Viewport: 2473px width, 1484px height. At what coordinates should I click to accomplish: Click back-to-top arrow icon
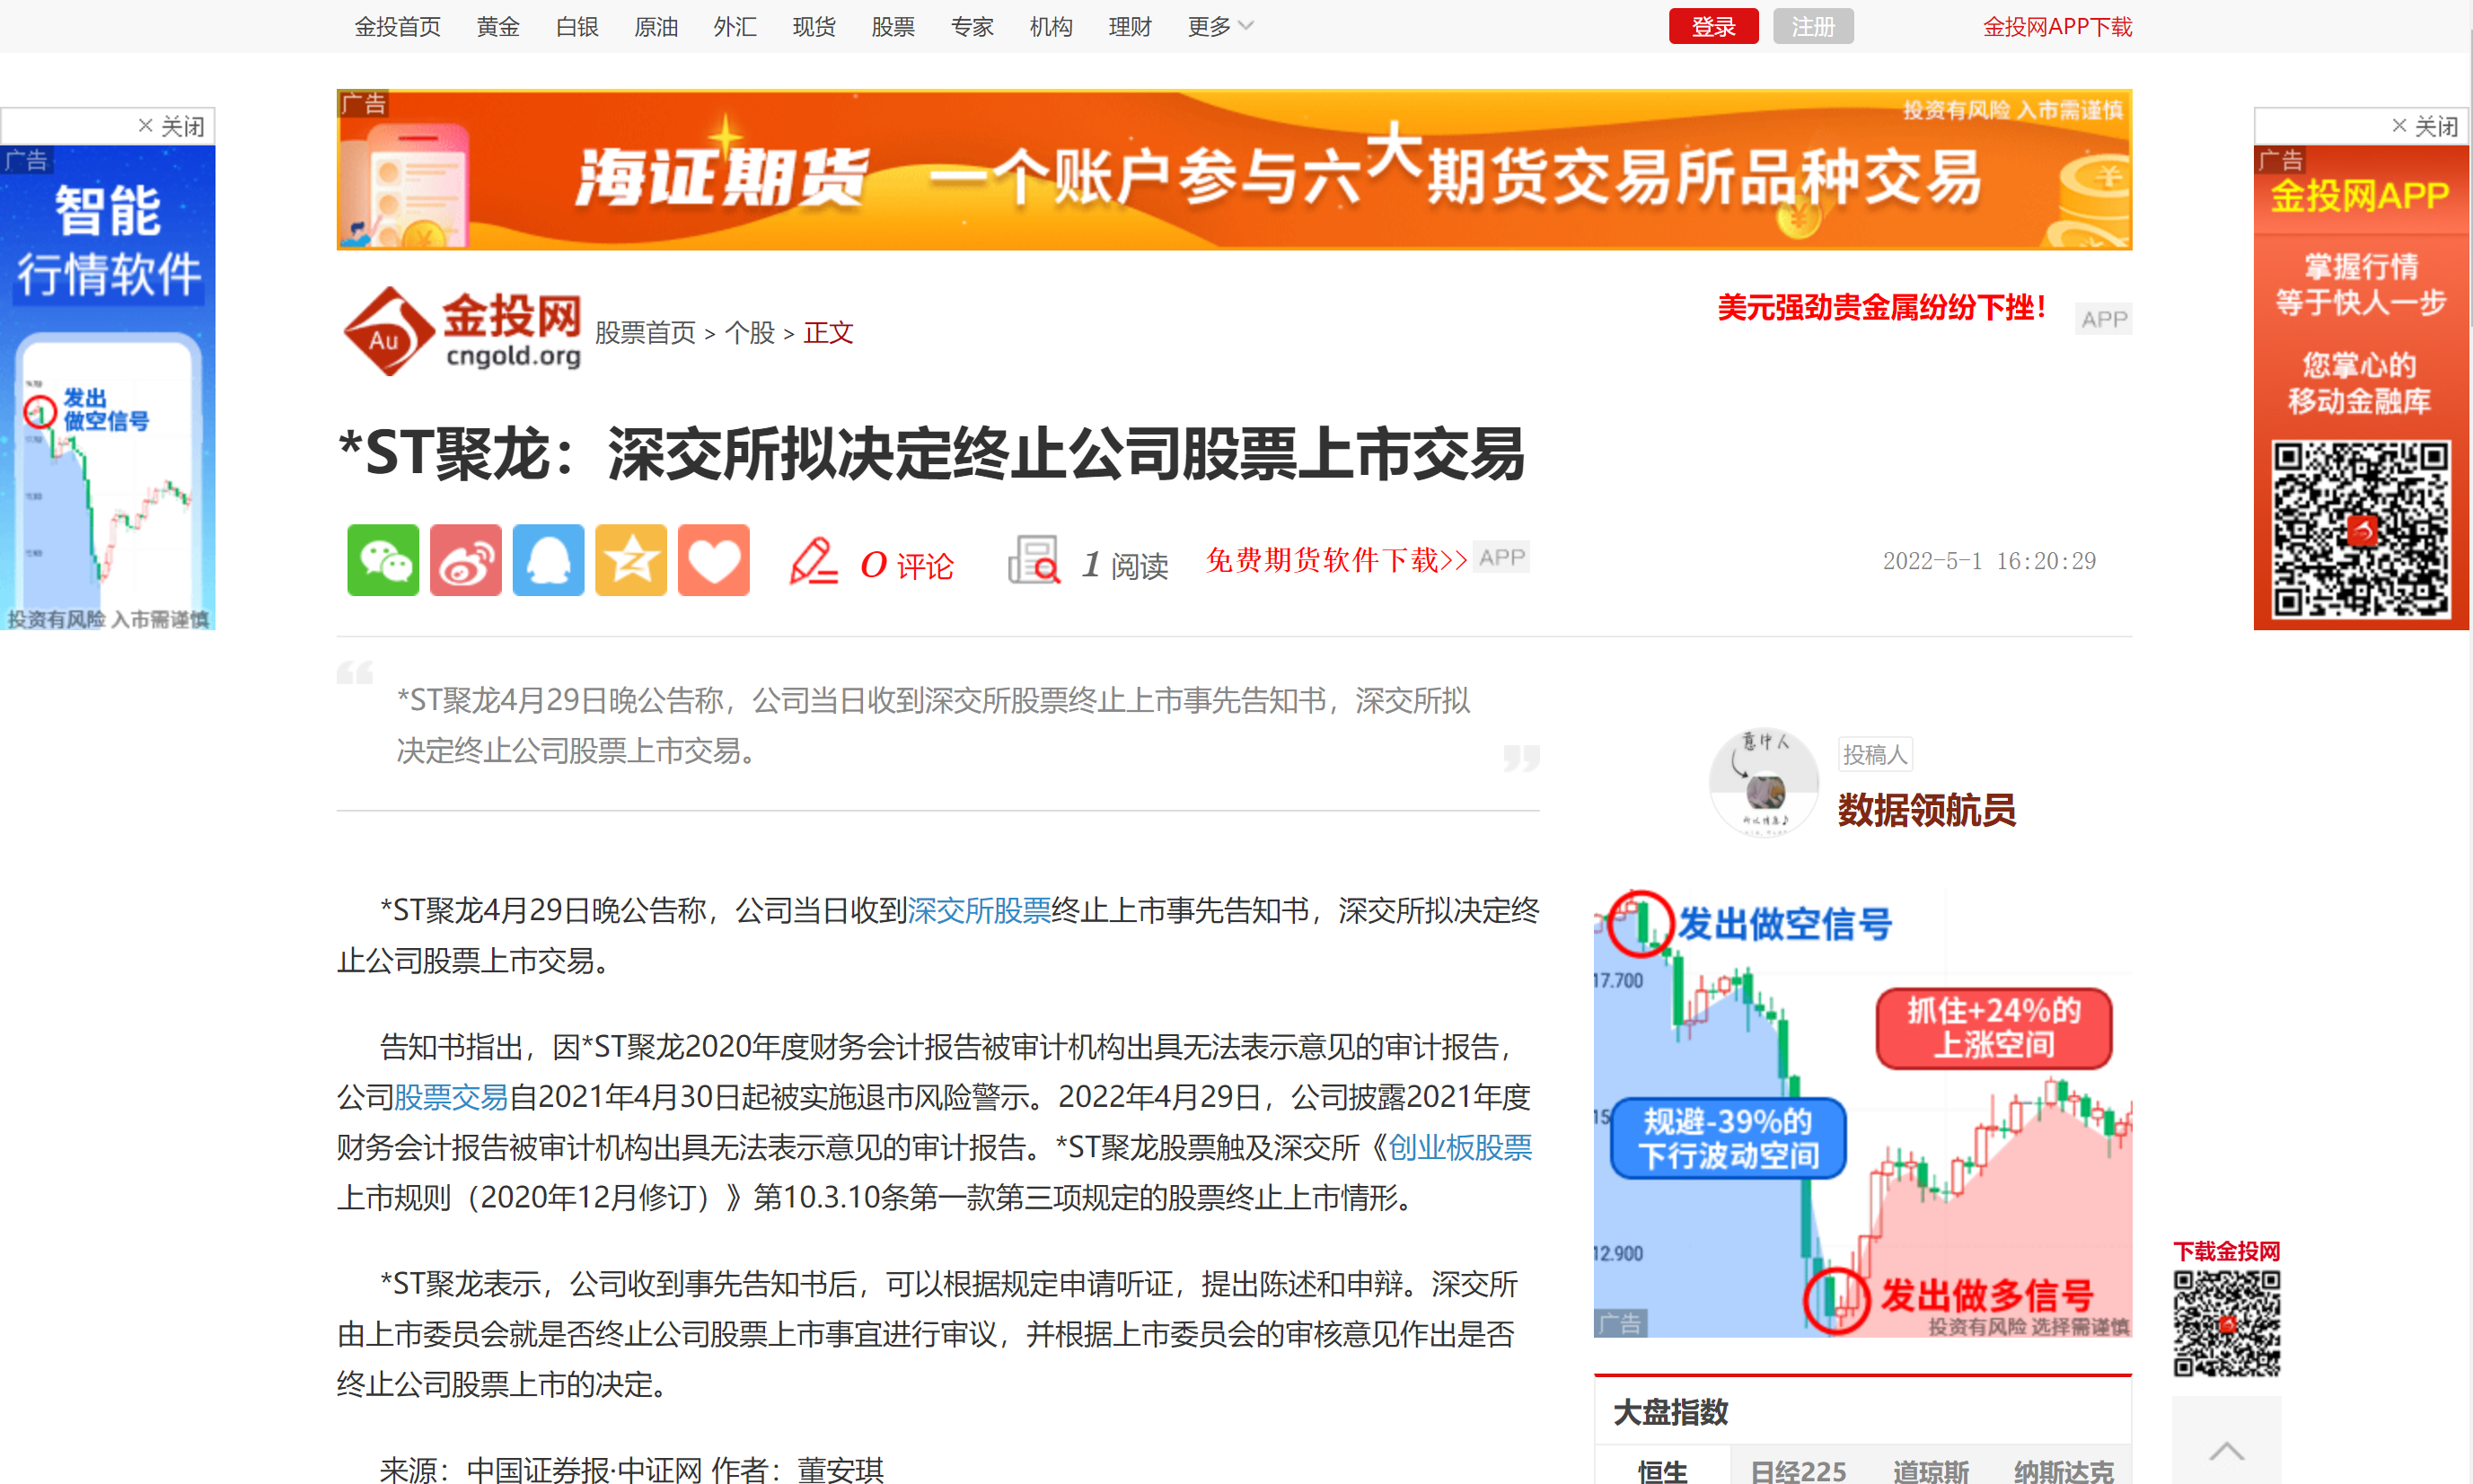[x=2226, y=1450]
